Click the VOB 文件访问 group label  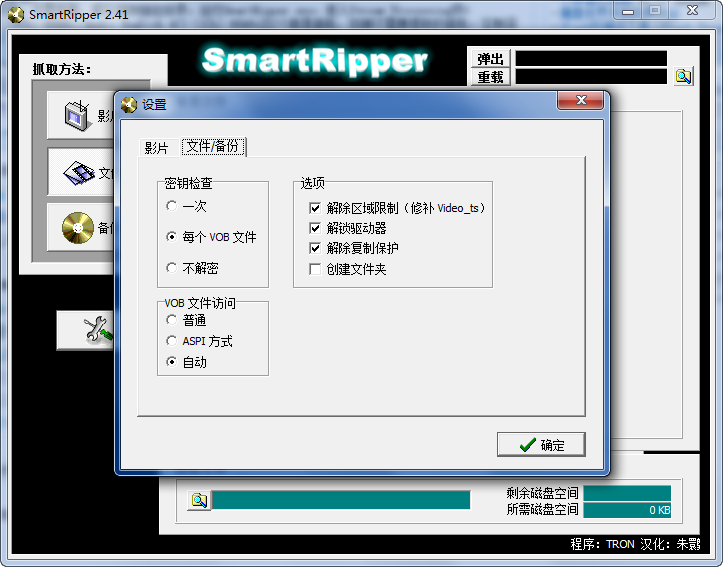click(200, 303)
